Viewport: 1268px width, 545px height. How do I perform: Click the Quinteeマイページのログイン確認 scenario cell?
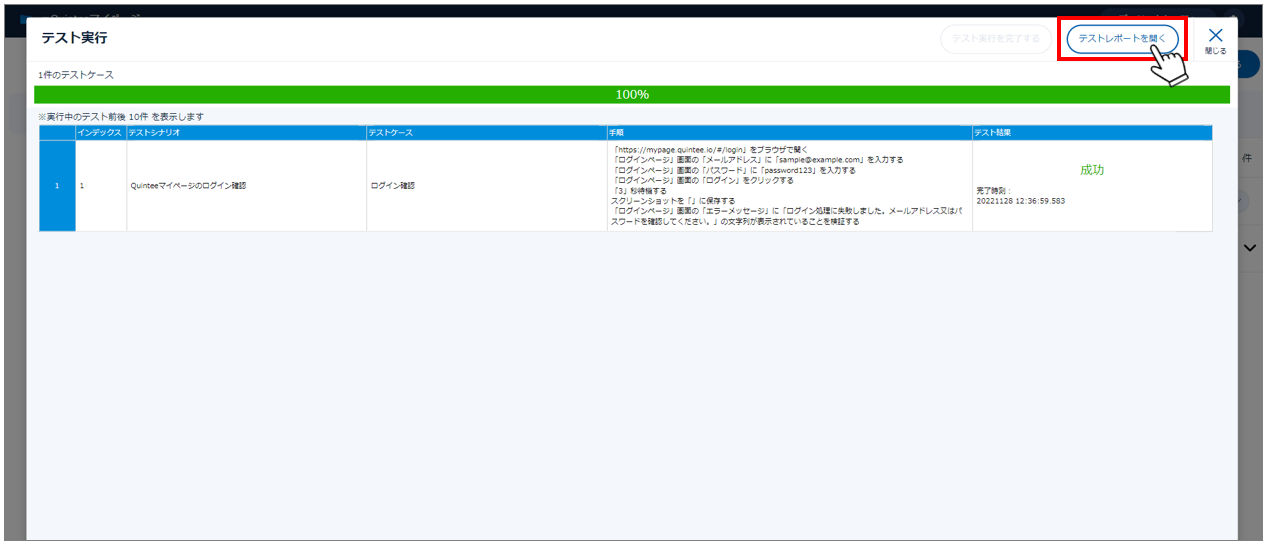pos(188,186)
